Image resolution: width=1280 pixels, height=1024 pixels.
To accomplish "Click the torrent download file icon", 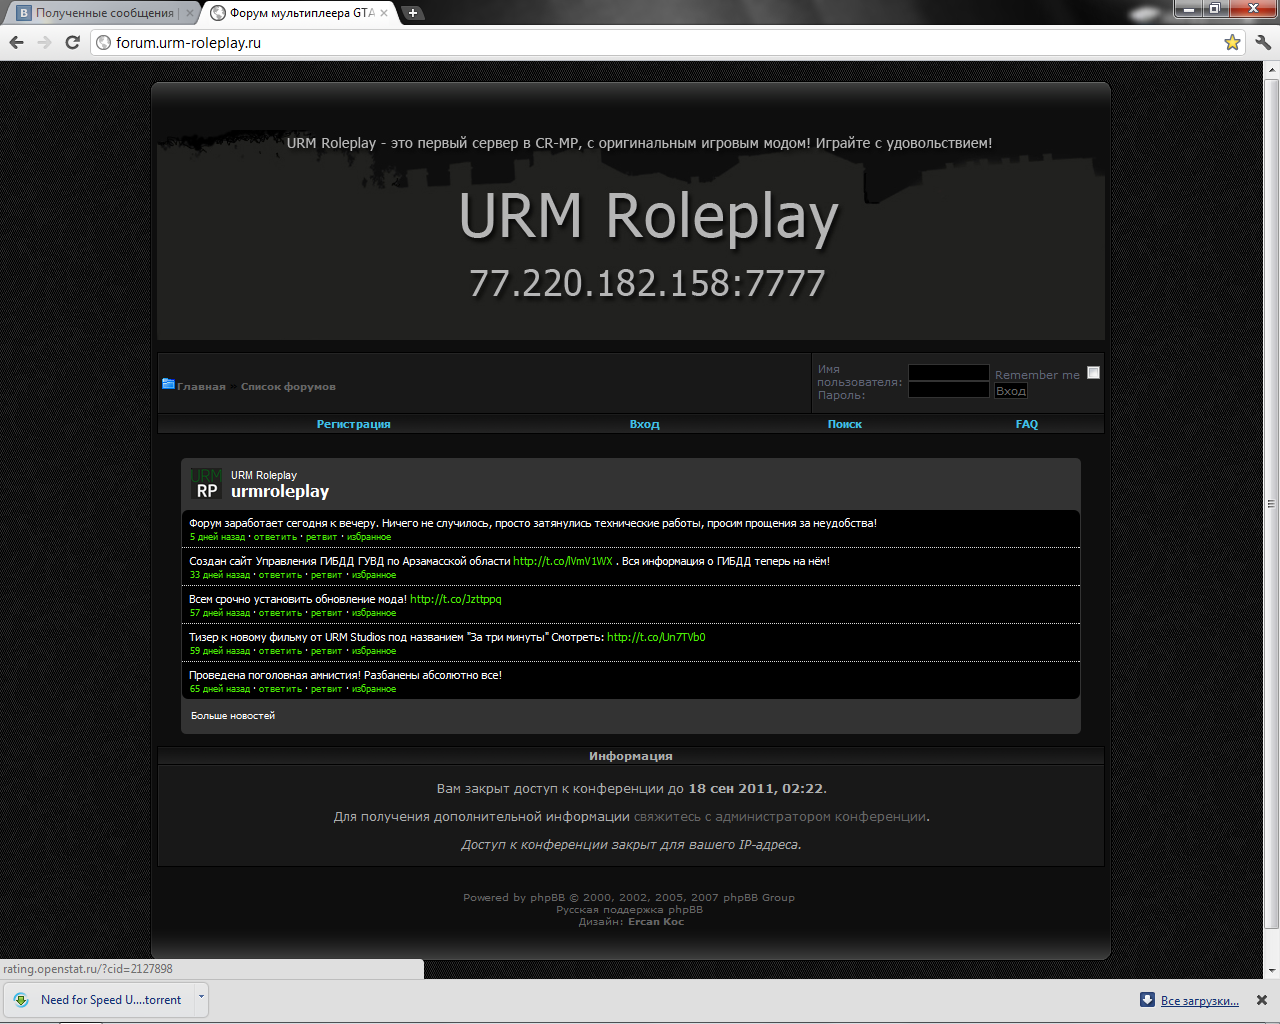I will click(21, 1000).
